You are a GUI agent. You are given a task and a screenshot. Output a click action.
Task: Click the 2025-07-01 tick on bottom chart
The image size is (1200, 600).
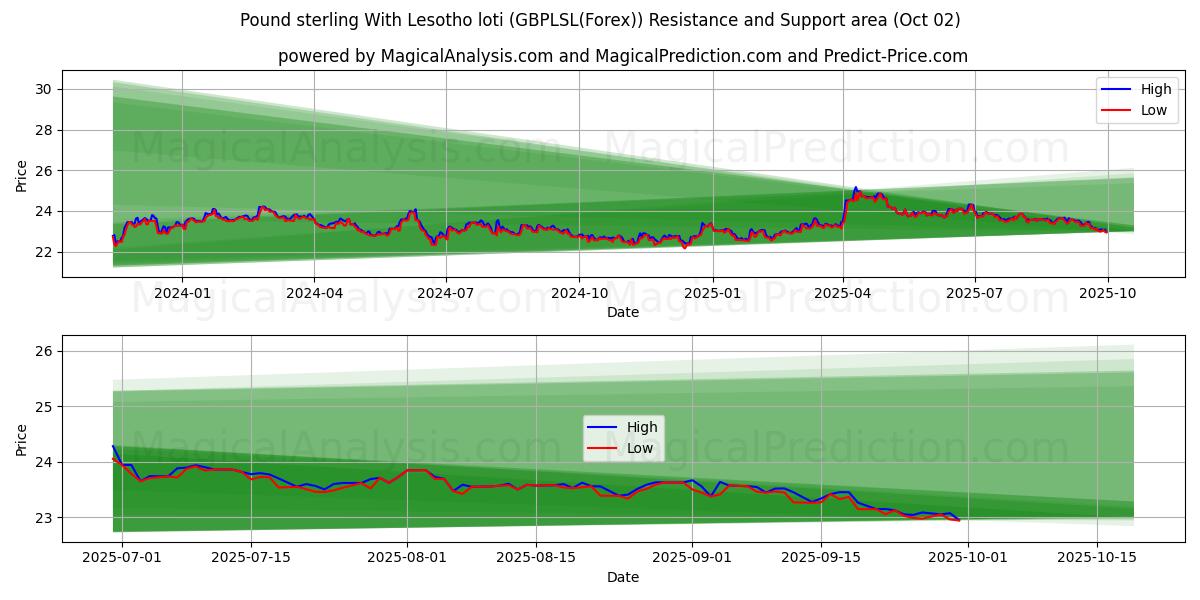[x=122, y=558]
